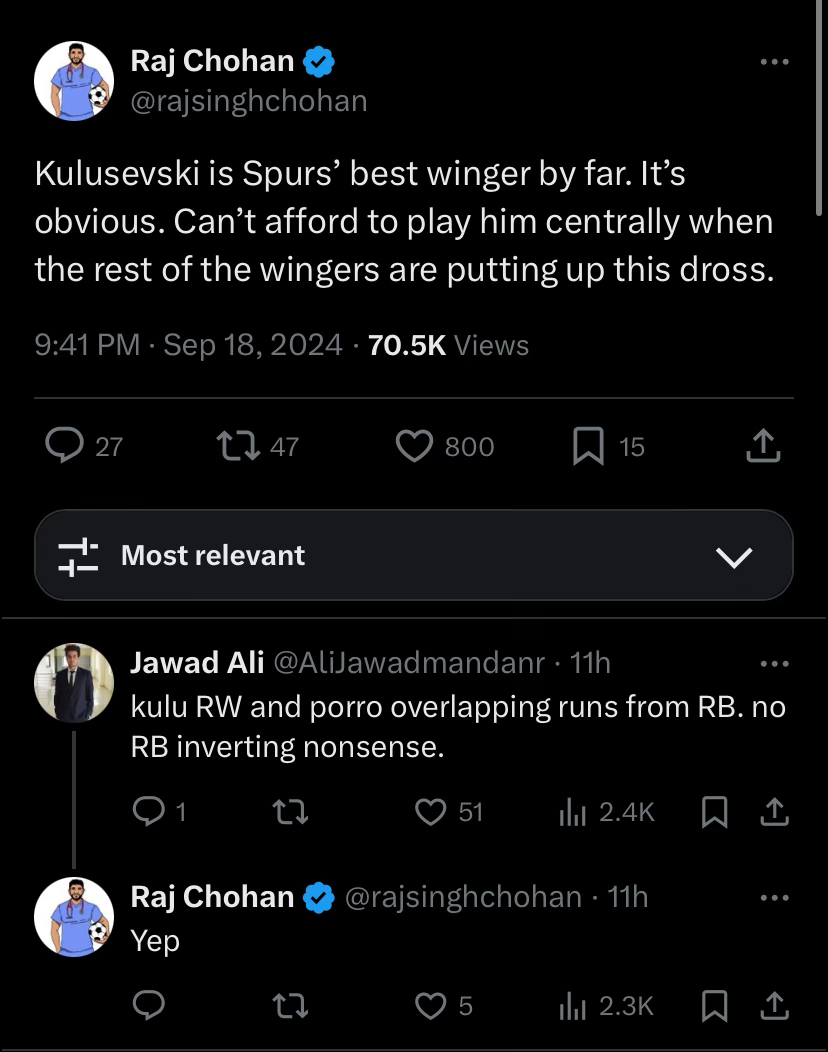The width and height of the screenshot is (828, 1052).
Task: Like Jawad Ali's reply with 51 likes
Action: 431,813
